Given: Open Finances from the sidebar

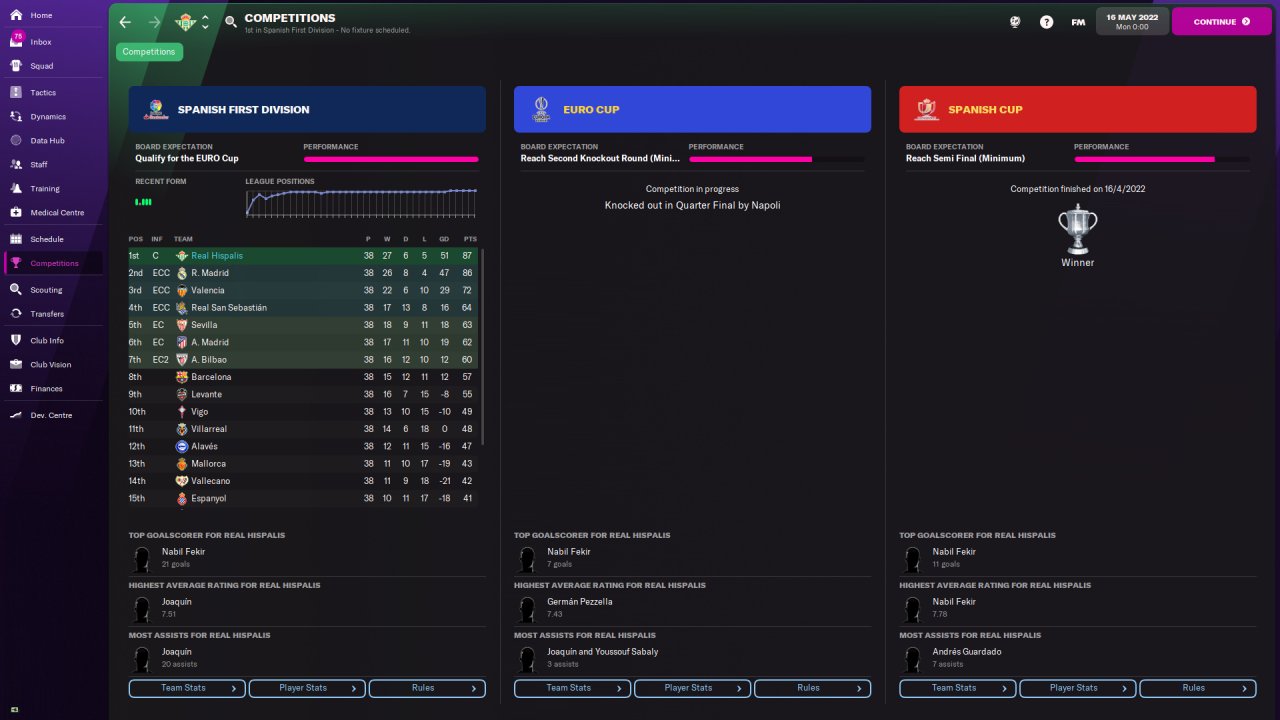Looking at the screenshot, I should [x=54, y=389].
